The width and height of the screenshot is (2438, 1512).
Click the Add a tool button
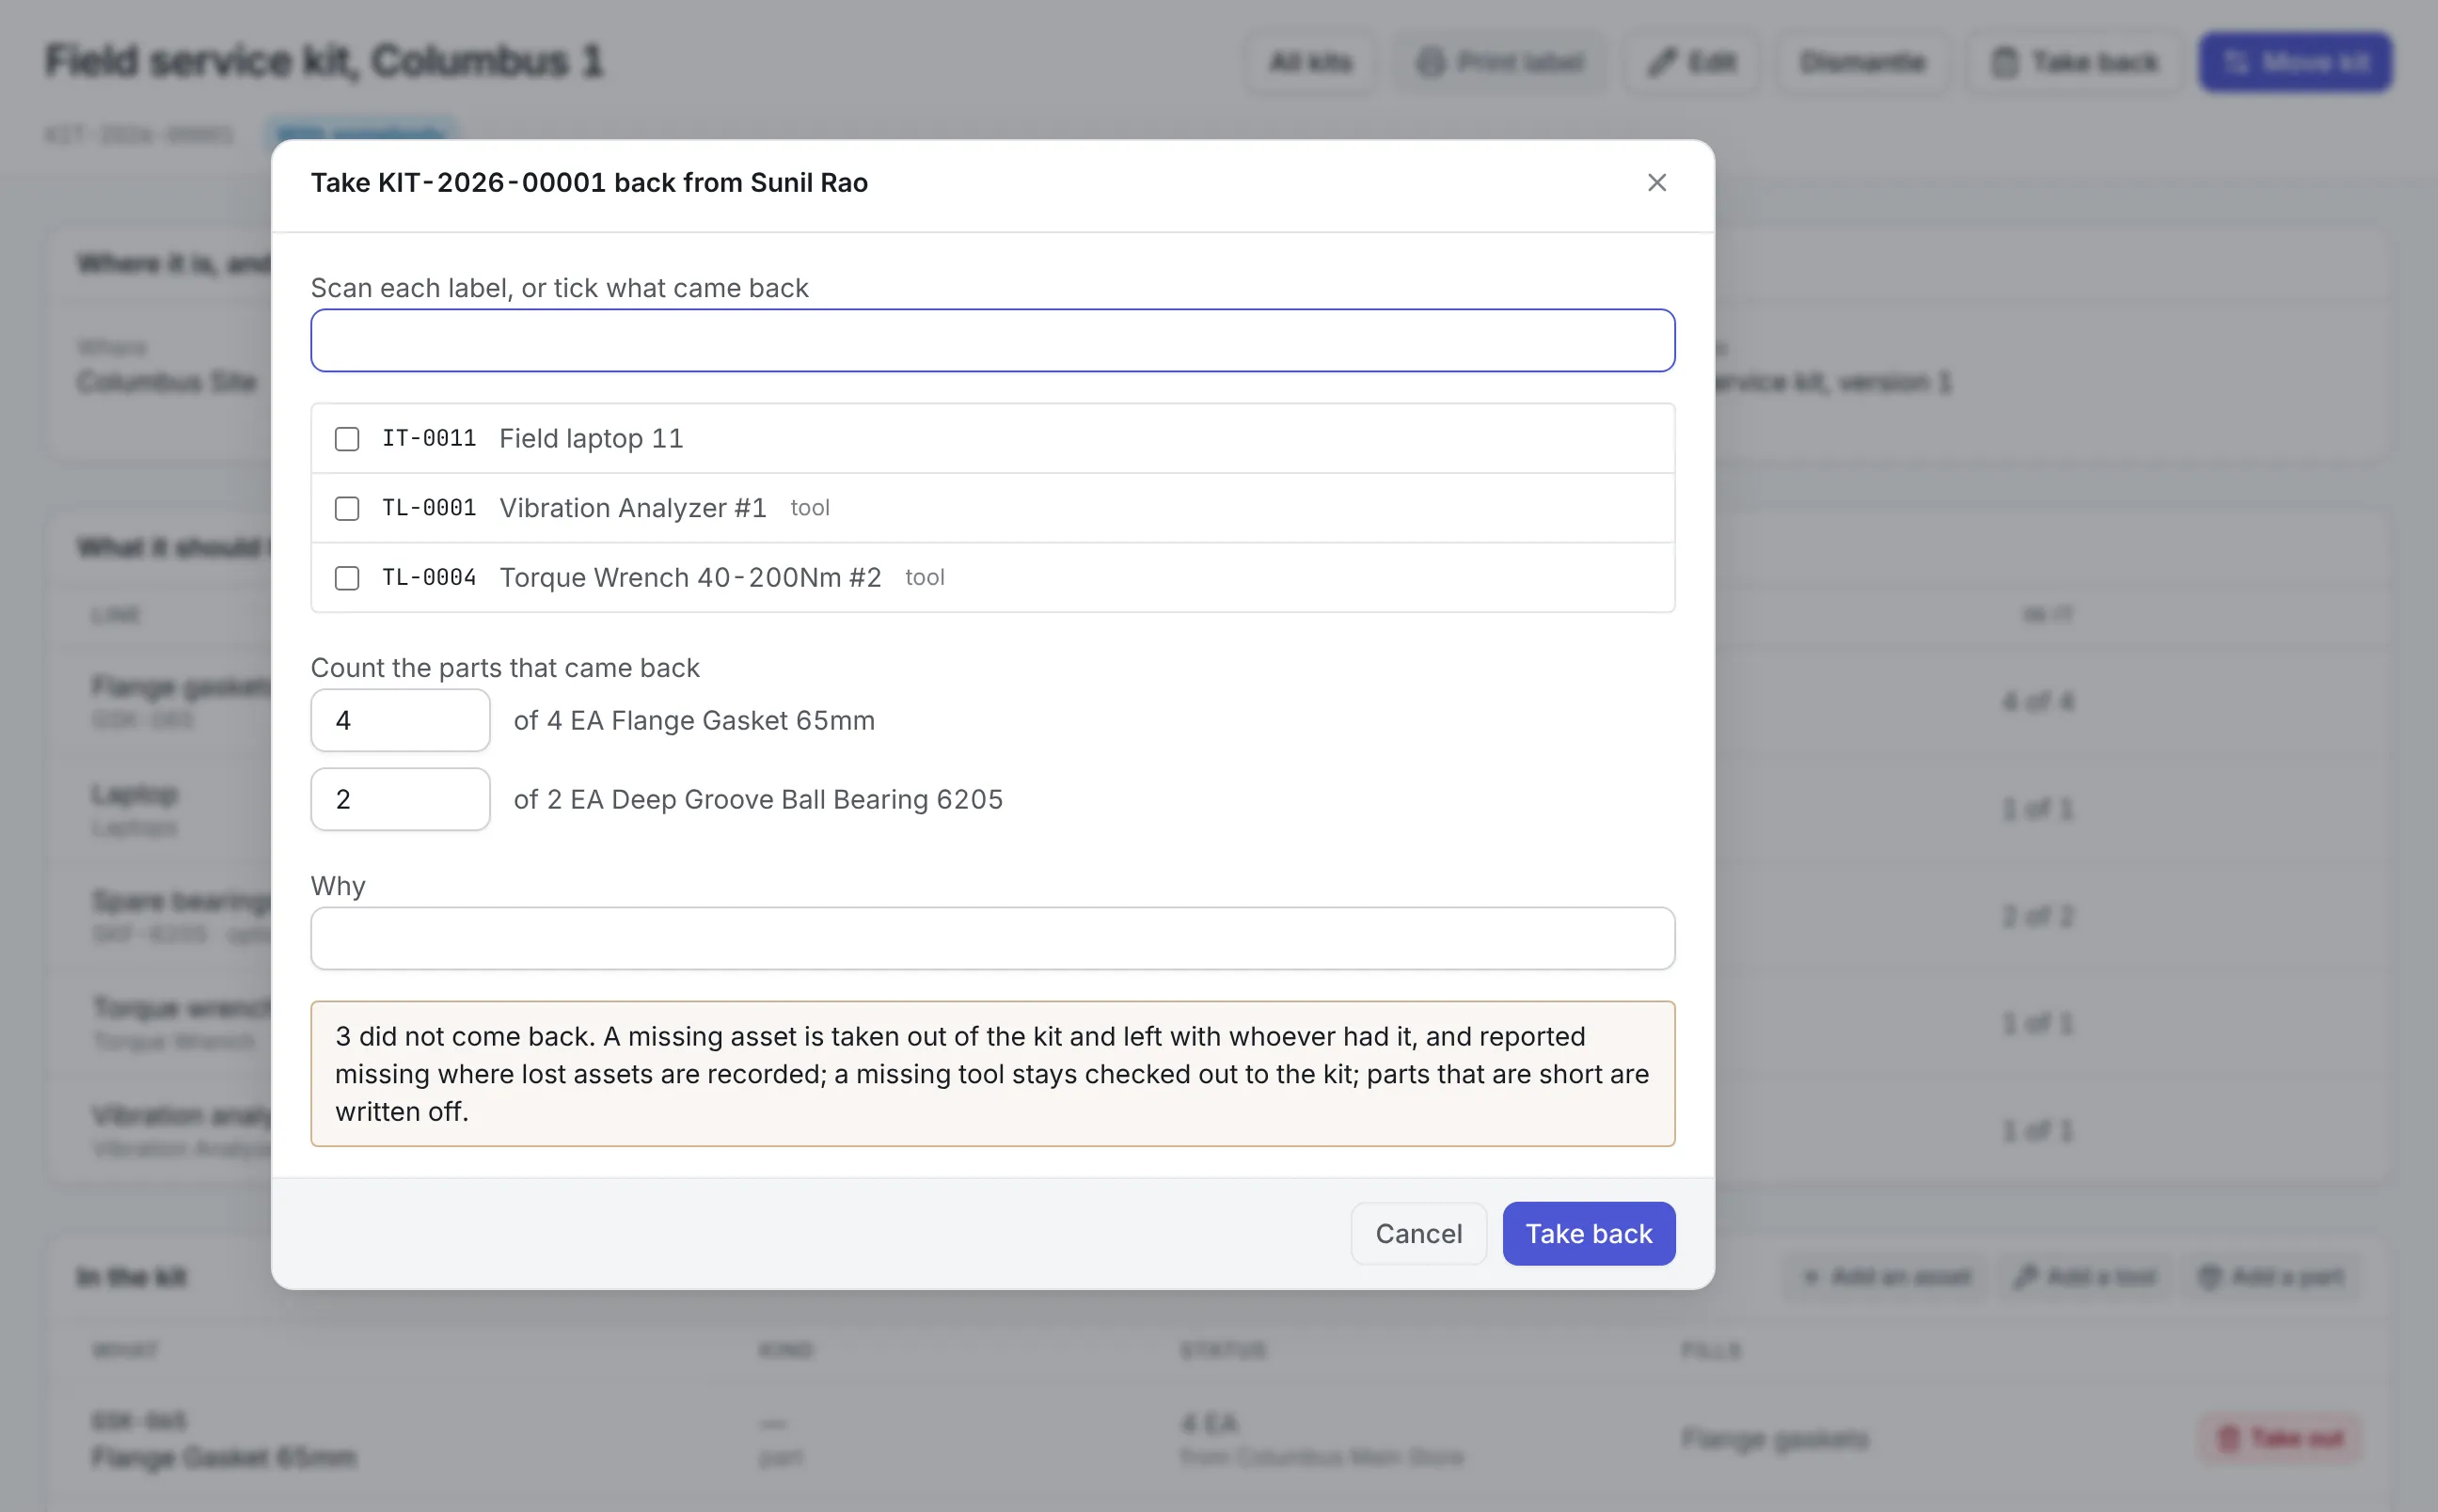2086,1276
